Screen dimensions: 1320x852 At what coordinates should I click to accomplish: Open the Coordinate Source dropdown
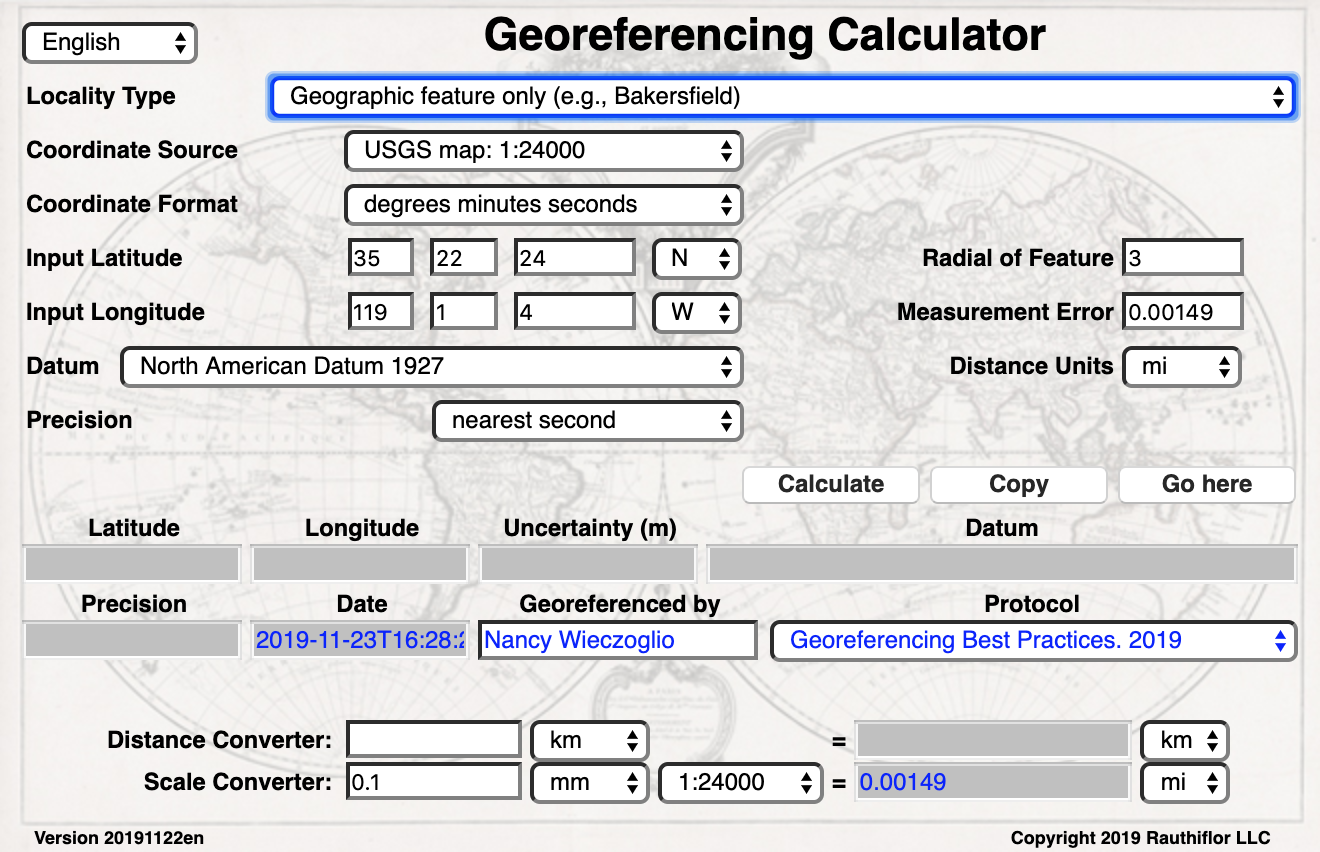[x=543, y=151]
